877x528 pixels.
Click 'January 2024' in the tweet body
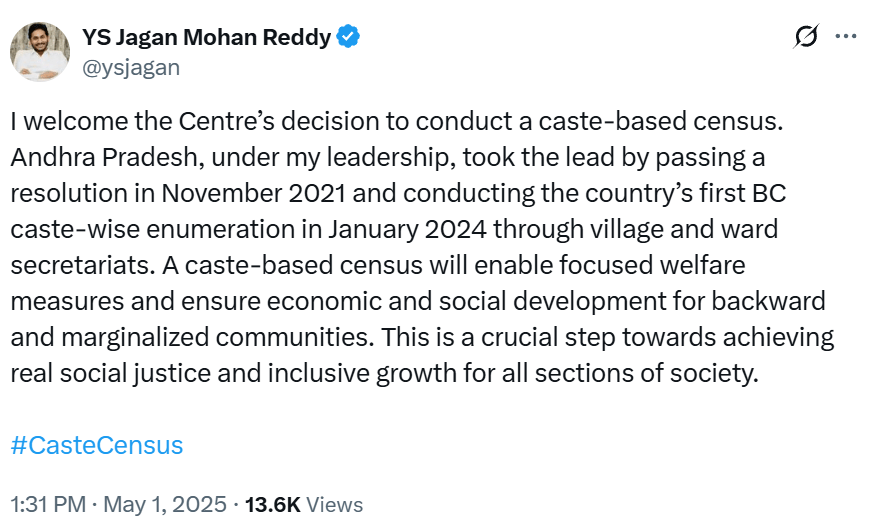point(407,229)
